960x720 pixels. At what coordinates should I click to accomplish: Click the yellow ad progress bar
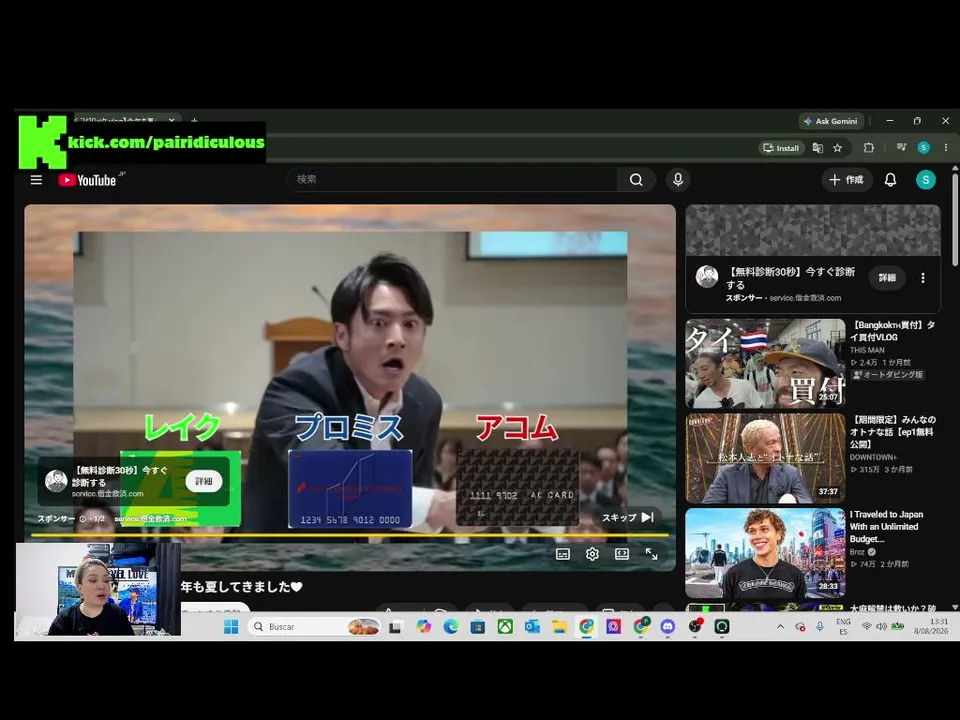click(x=350, y=535)
